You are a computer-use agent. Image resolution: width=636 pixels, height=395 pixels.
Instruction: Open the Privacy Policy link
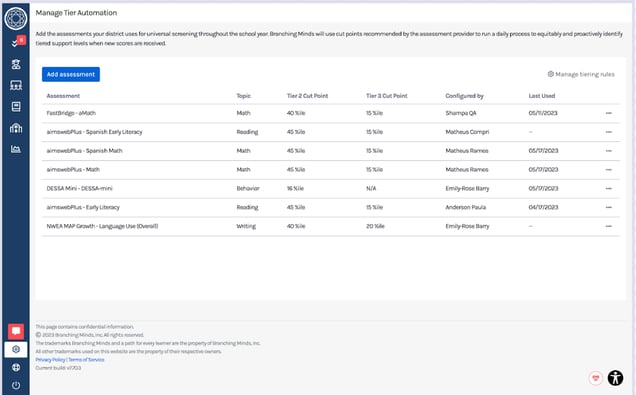pyautogui.click(x=50, y=360)
